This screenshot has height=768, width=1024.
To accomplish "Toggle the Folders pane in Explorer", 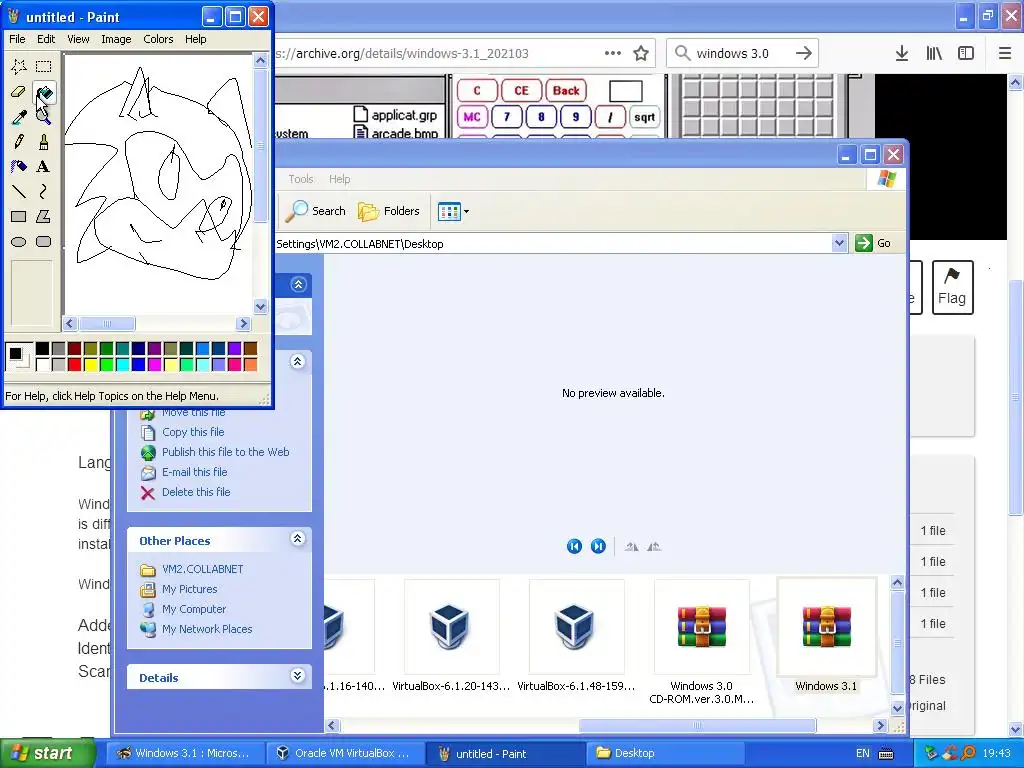I will tap(389, 211).
